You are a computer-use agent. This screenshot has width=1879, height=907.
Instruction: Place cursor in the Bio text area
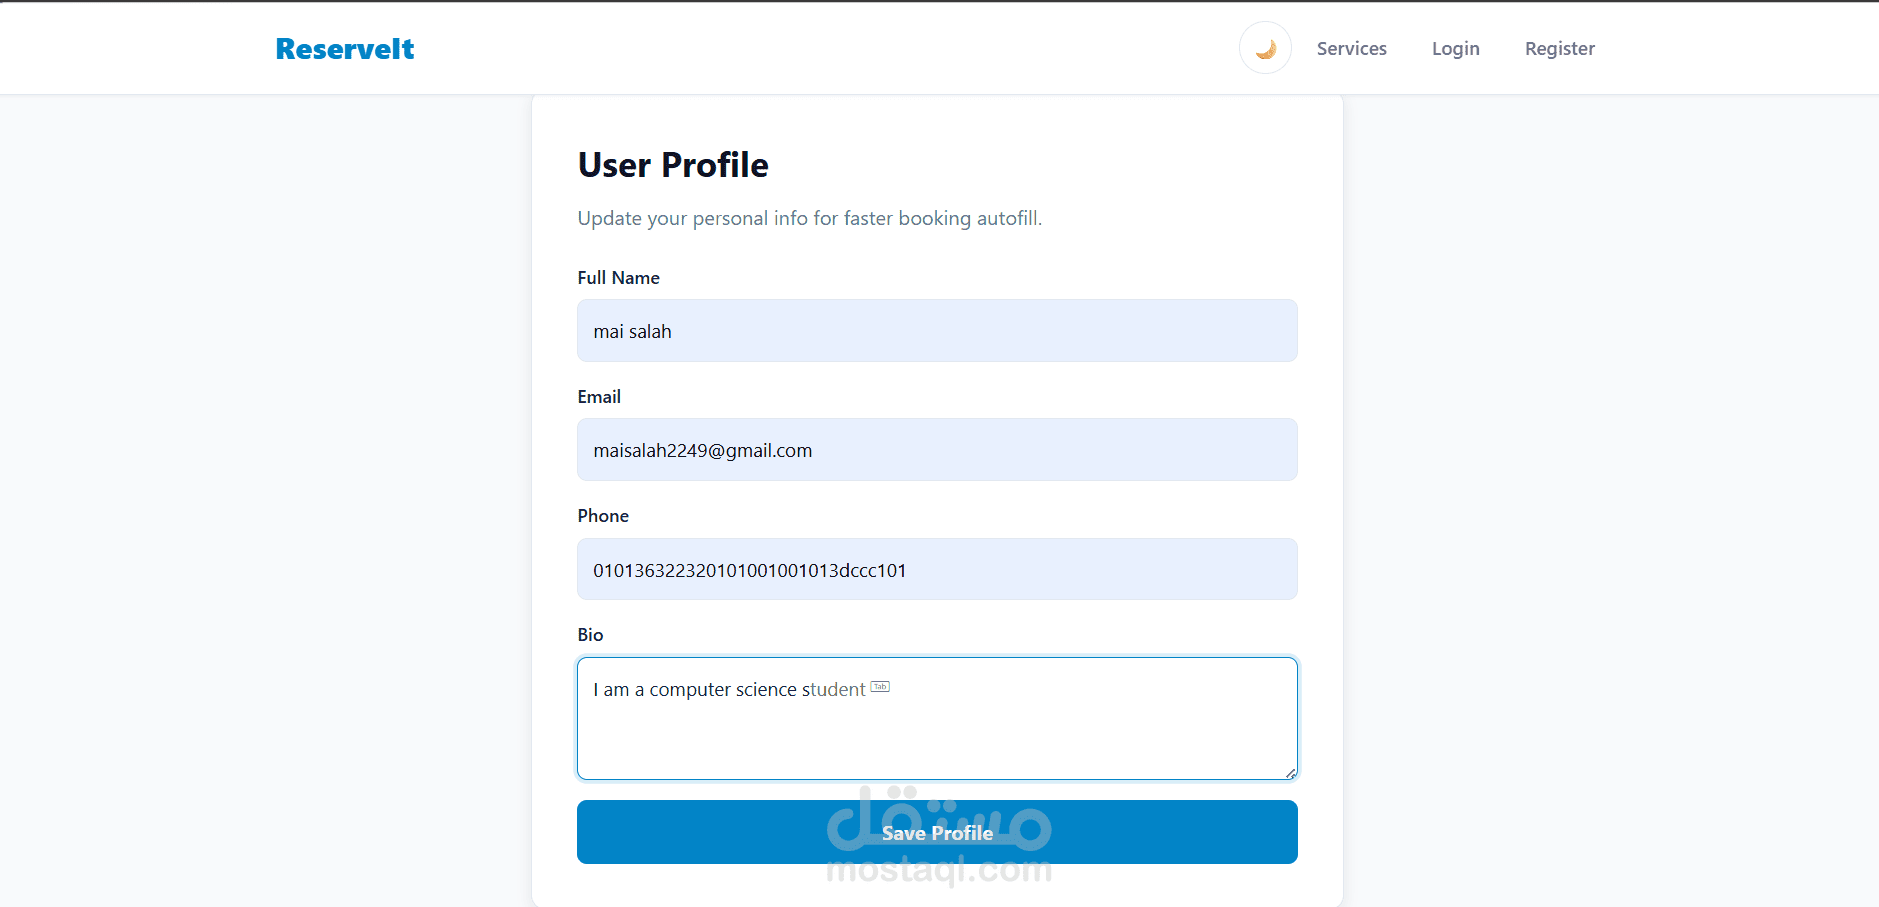pos(937,718)
